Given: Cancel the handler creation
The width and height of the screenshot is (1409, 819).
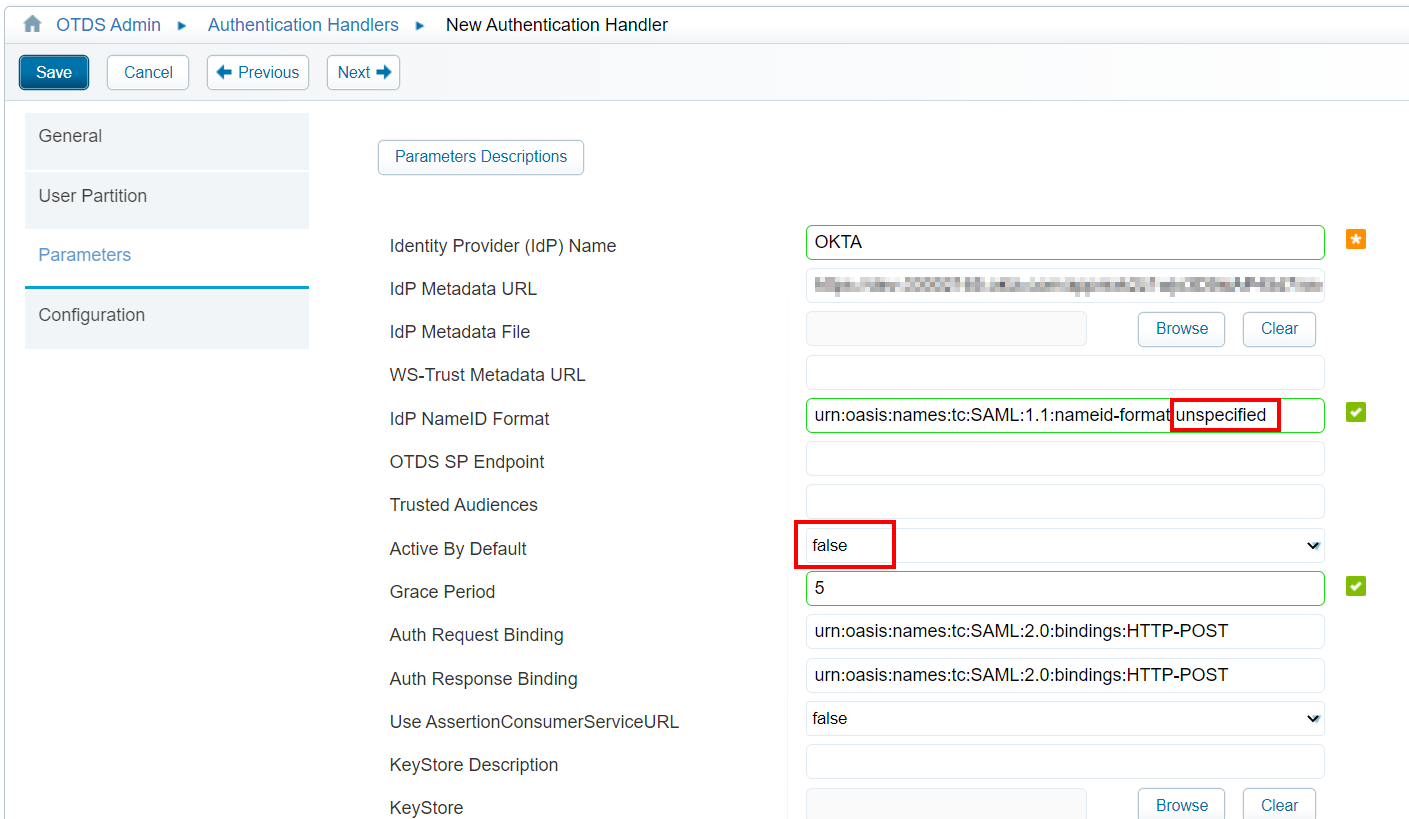Looking at the screenshot, I should point(148,73).
